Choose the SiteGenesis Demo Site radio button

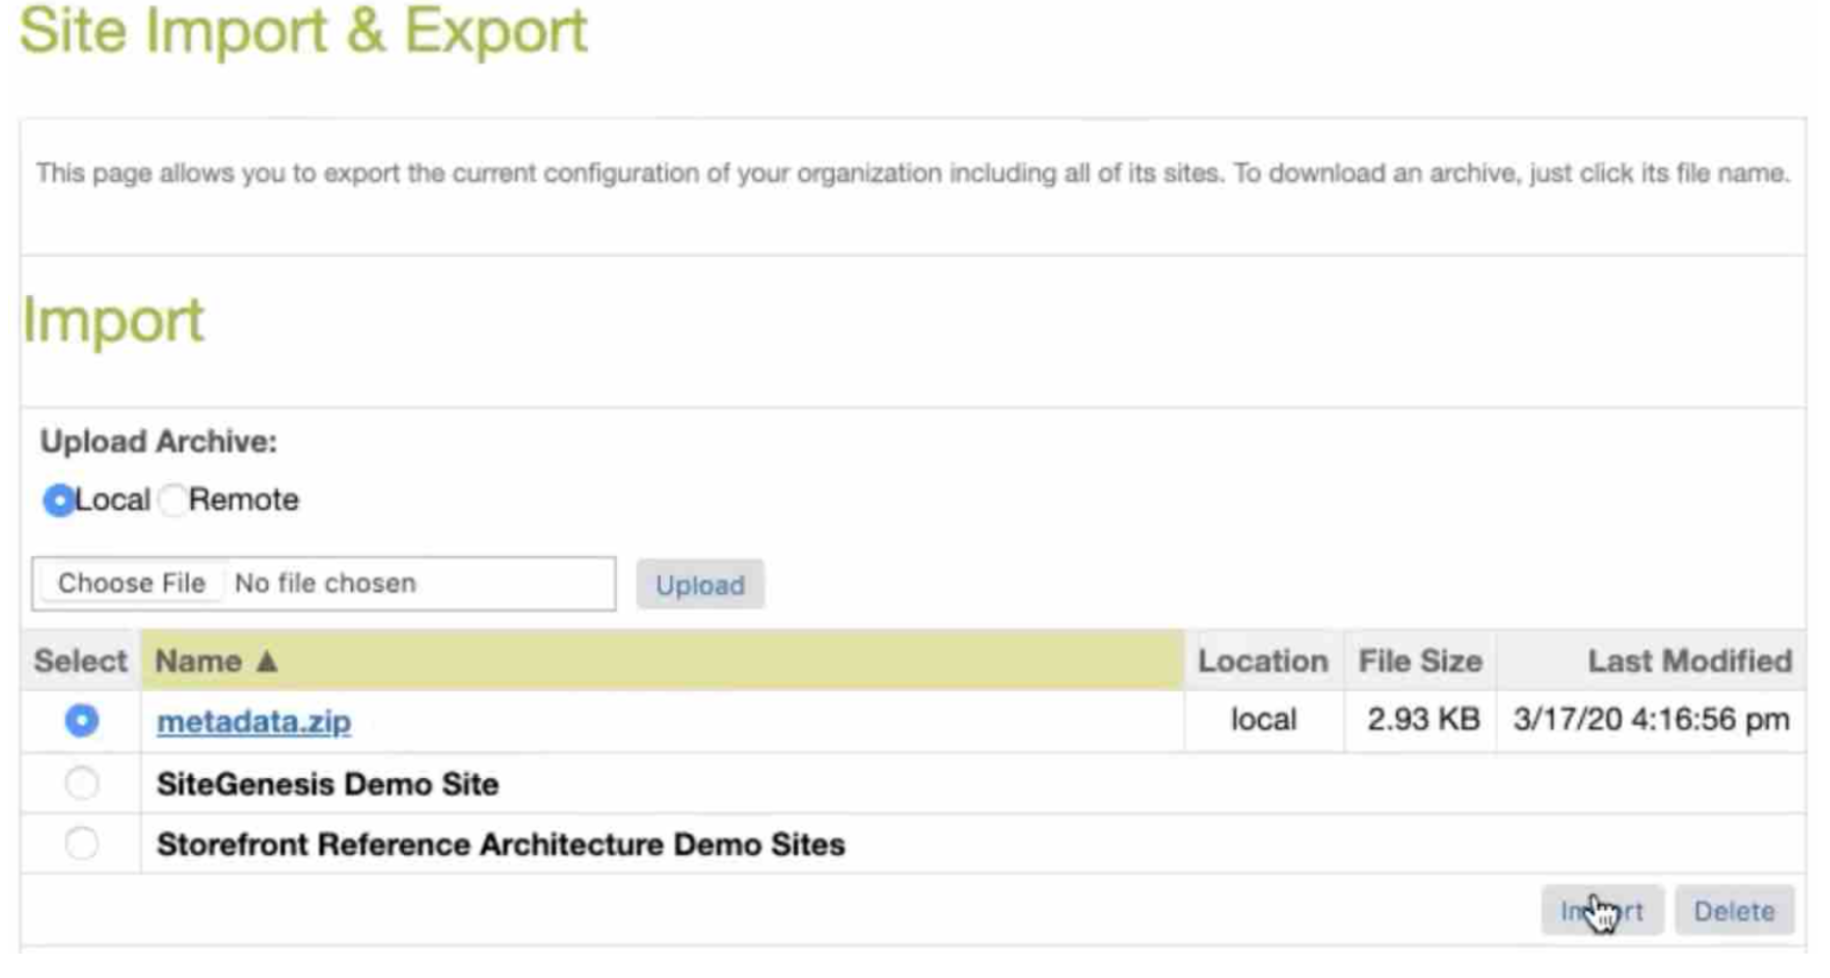pyautogui.click(x=82, y=783)
